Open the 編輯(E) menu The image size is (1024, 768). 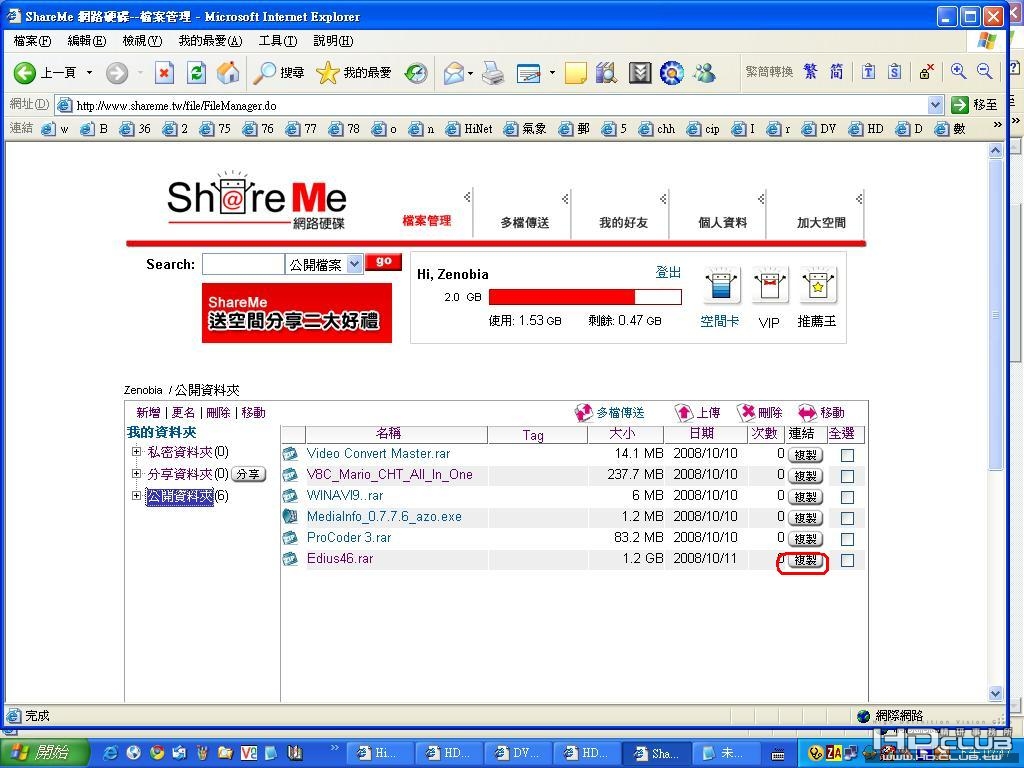(87, 40)
